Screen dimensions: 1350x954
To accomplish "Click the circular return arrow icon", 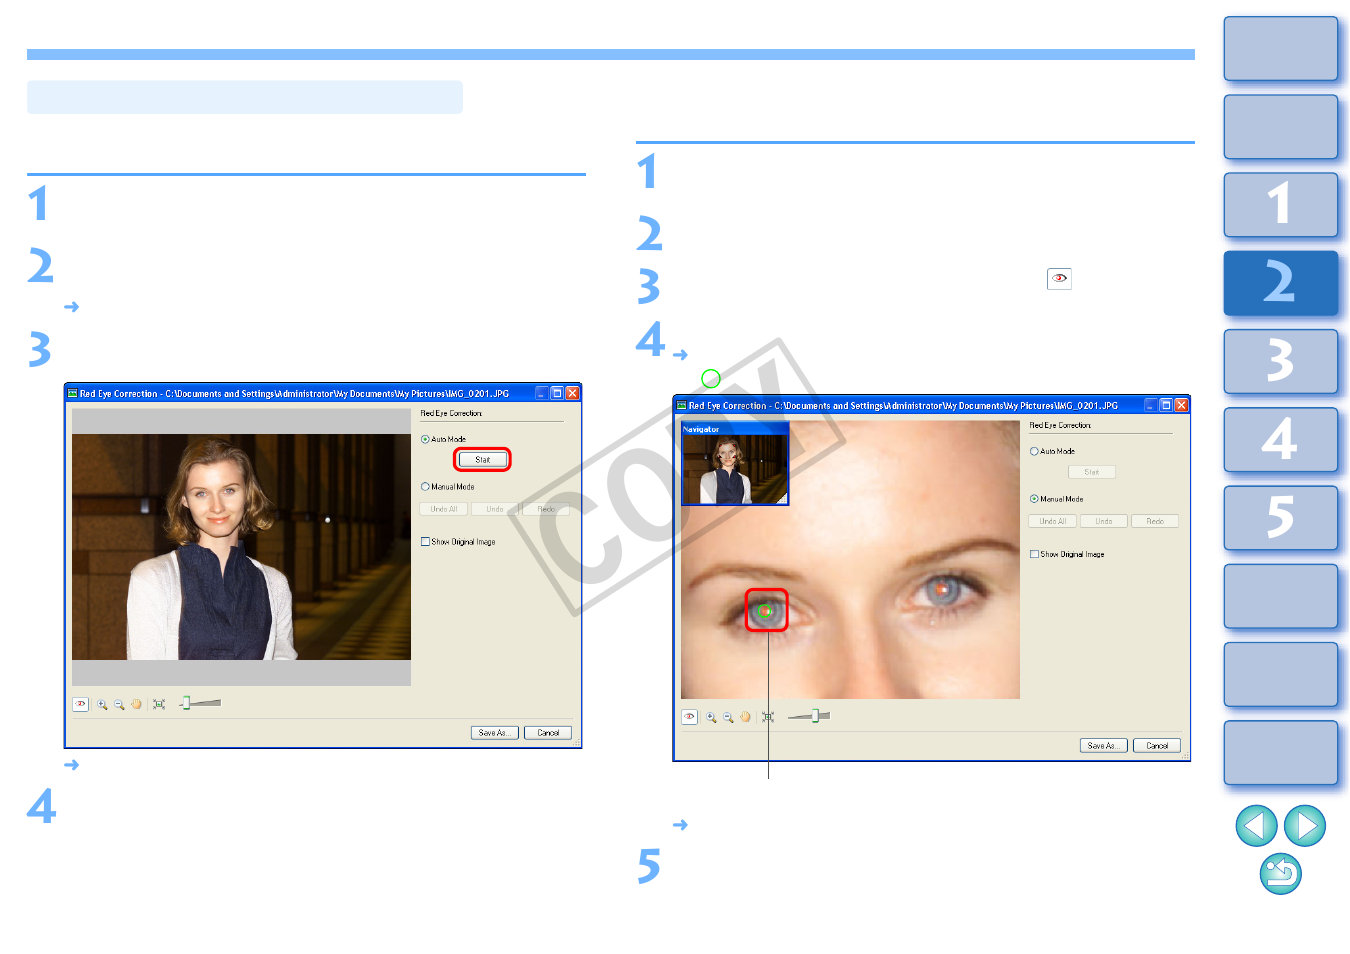I will coord(1283,874).
